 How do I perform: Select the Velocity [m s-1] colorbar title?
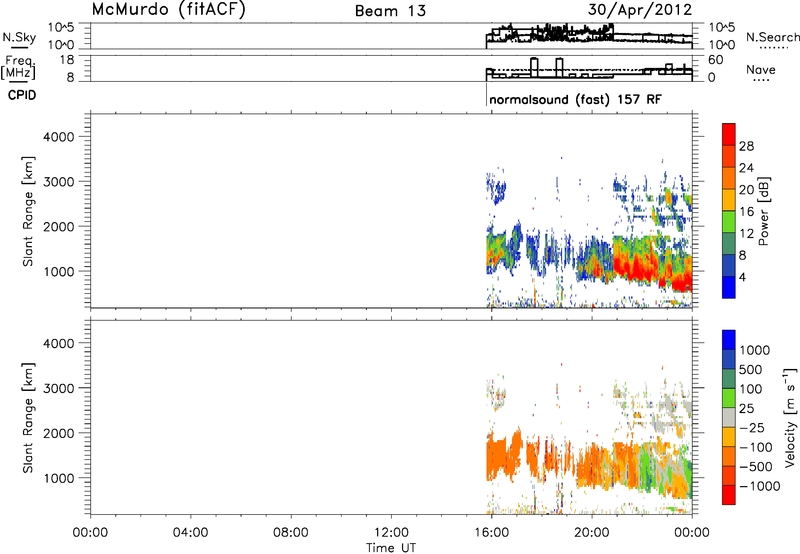point(790,417)
